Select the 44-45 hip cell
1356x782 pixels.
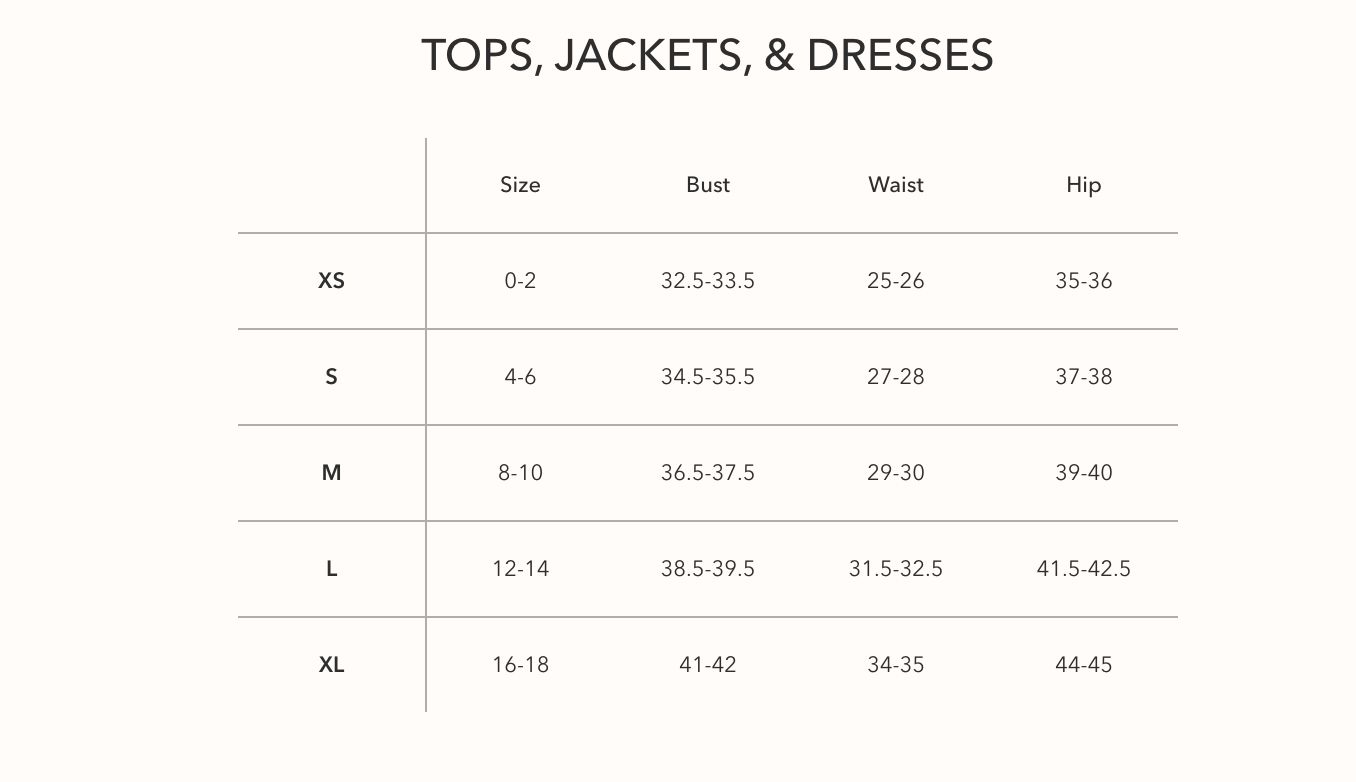(x=1083, y=665)
